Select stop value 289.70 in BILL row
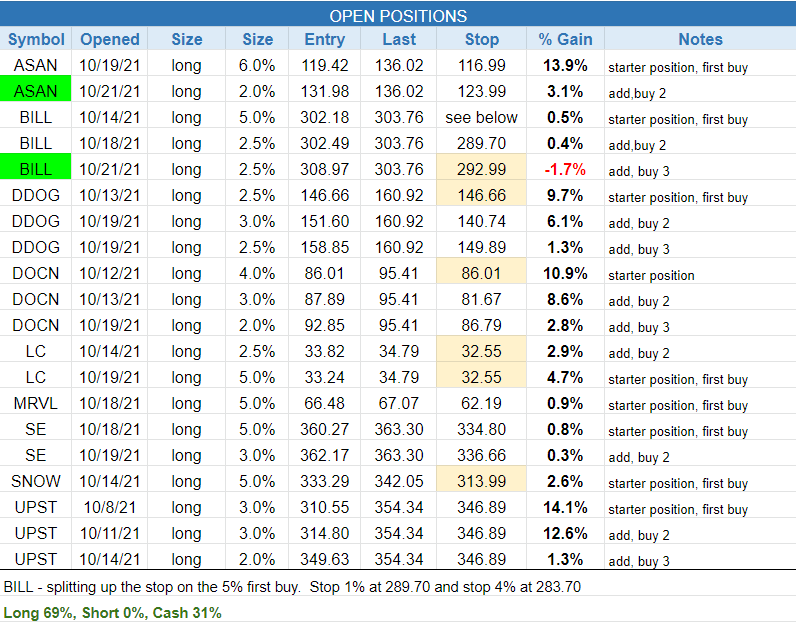Viewport: 796px width, 622px height. 481,143
